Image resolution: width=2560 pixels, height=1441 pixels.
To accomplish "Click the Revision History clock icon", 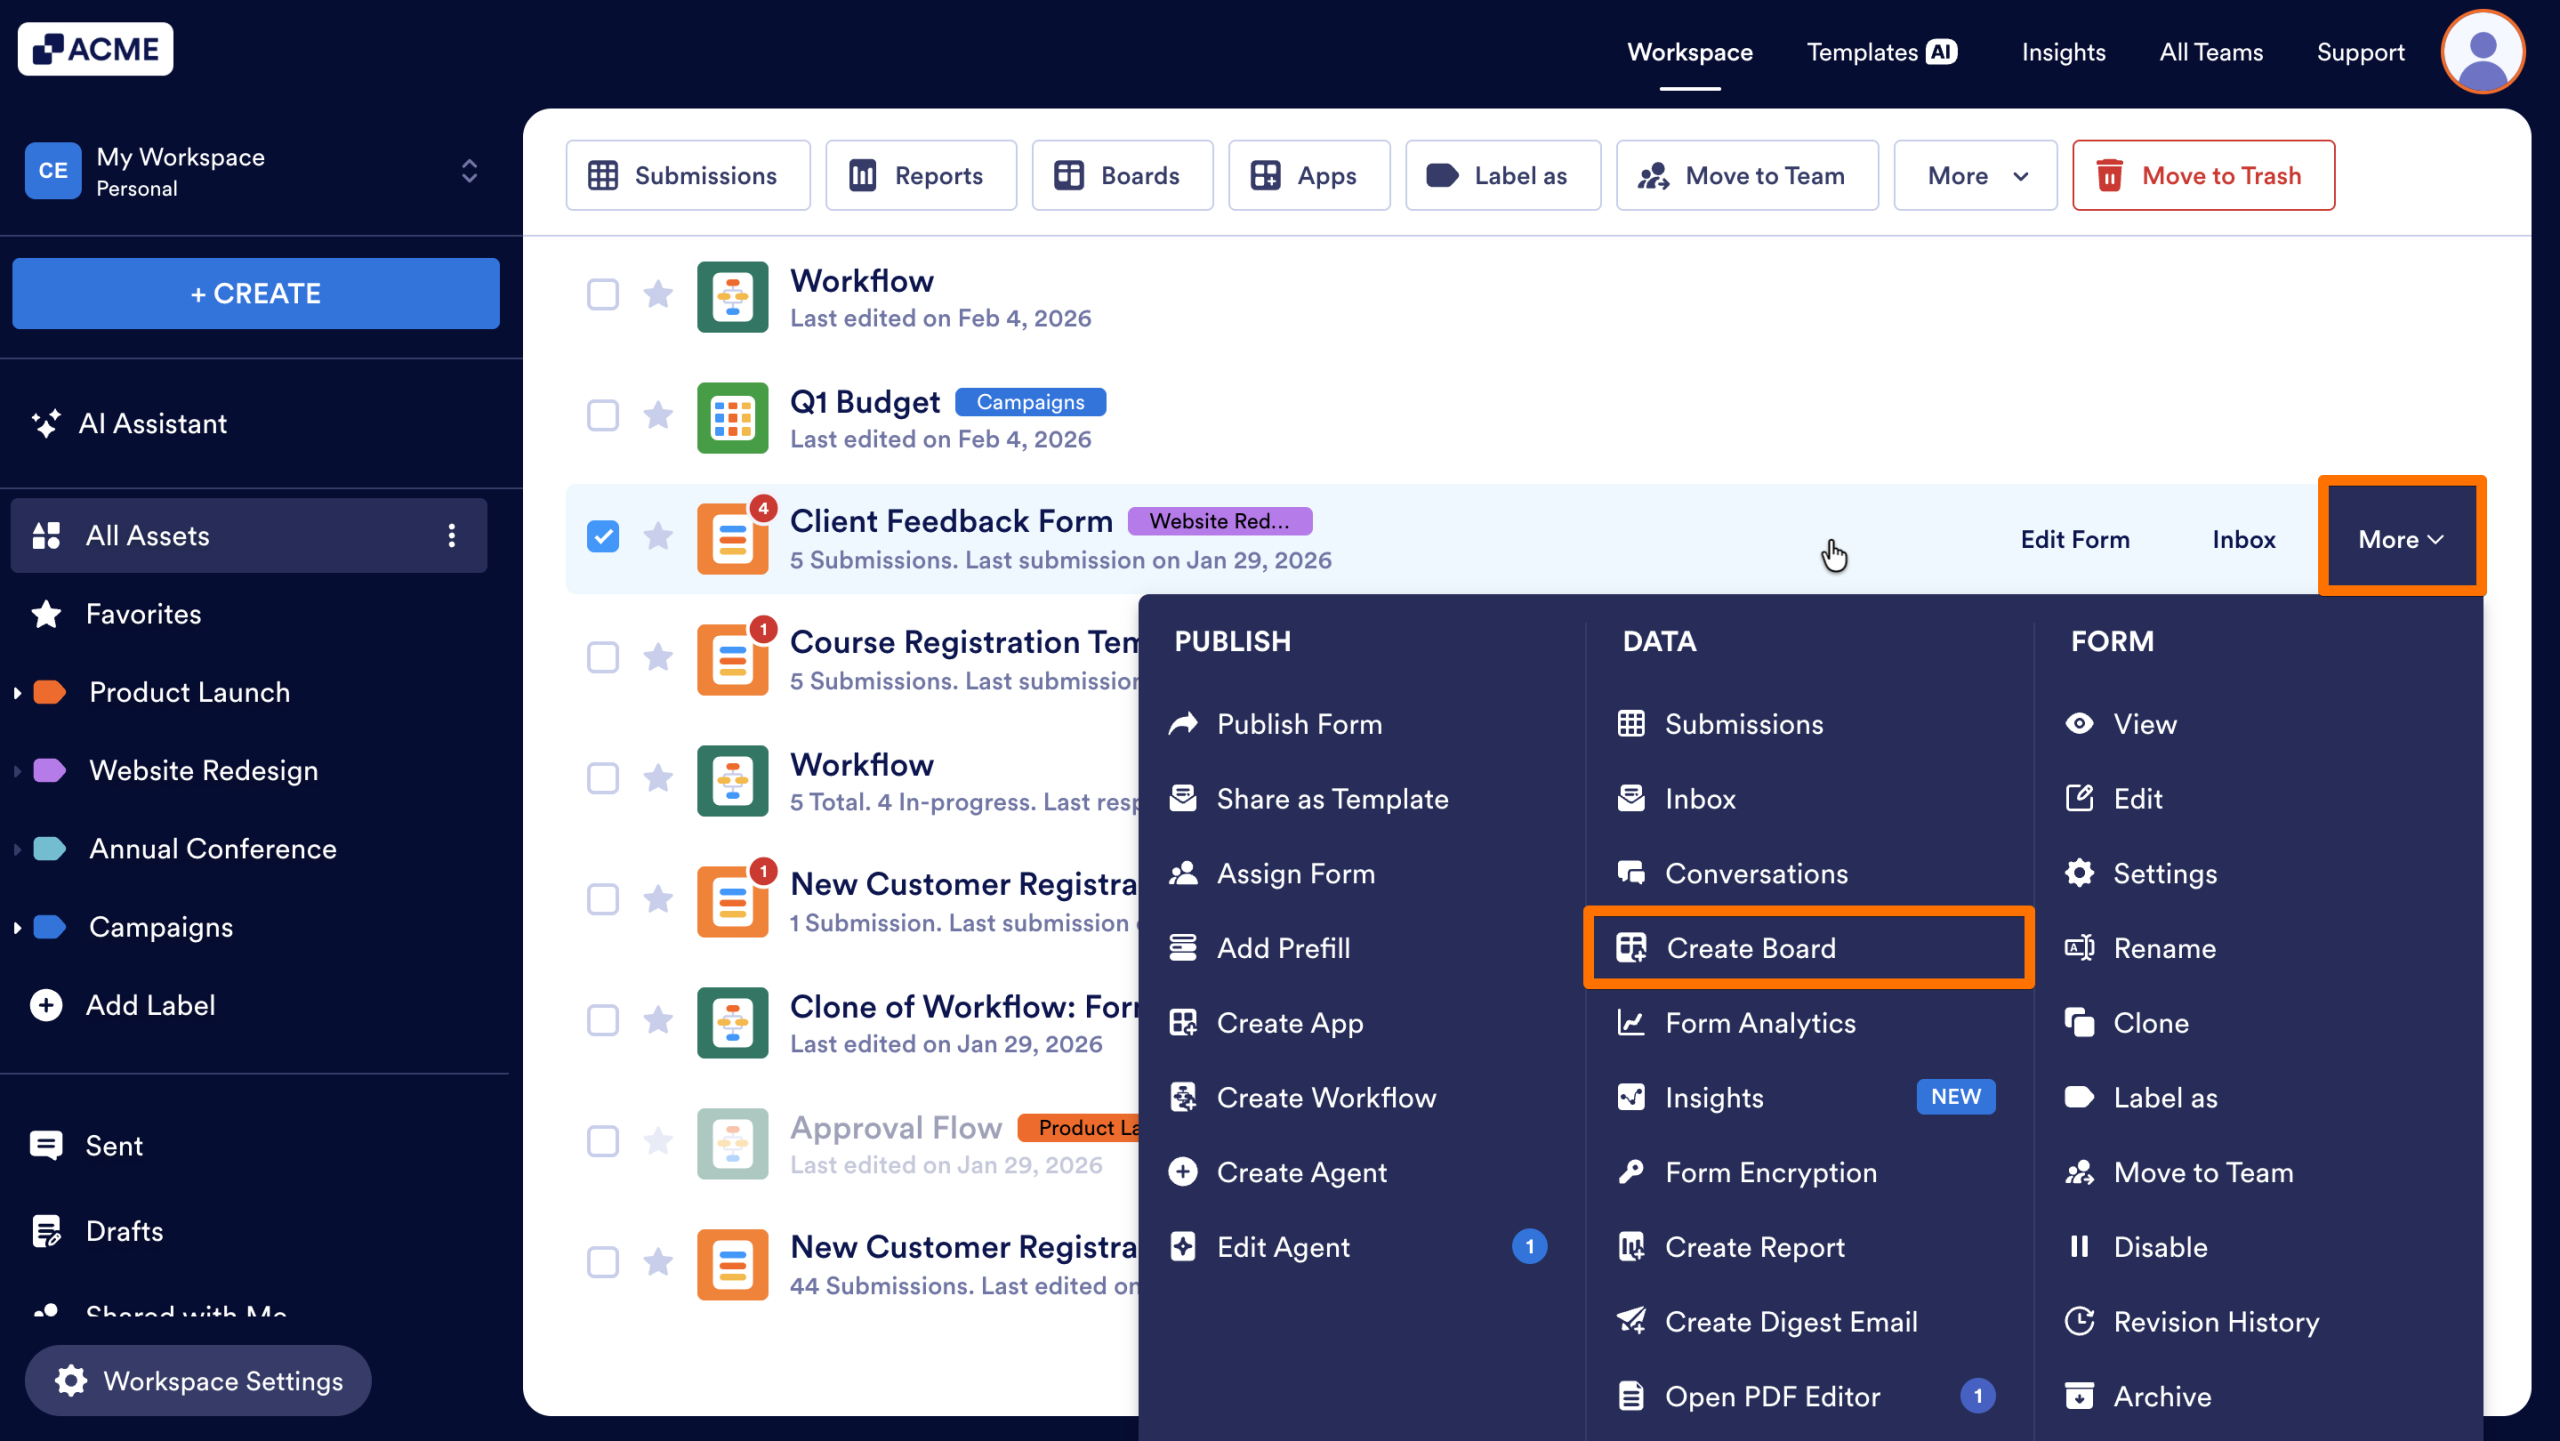I will tap(2079, 1322).
